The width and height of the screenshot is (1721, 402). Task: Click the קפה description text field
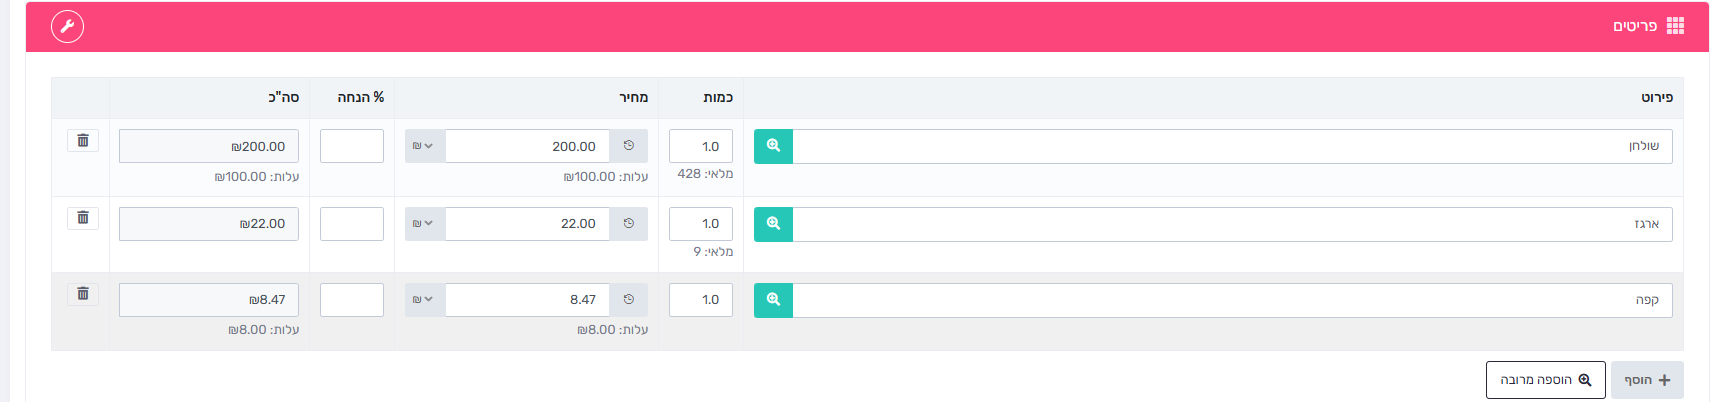(x=1232, y=300)
